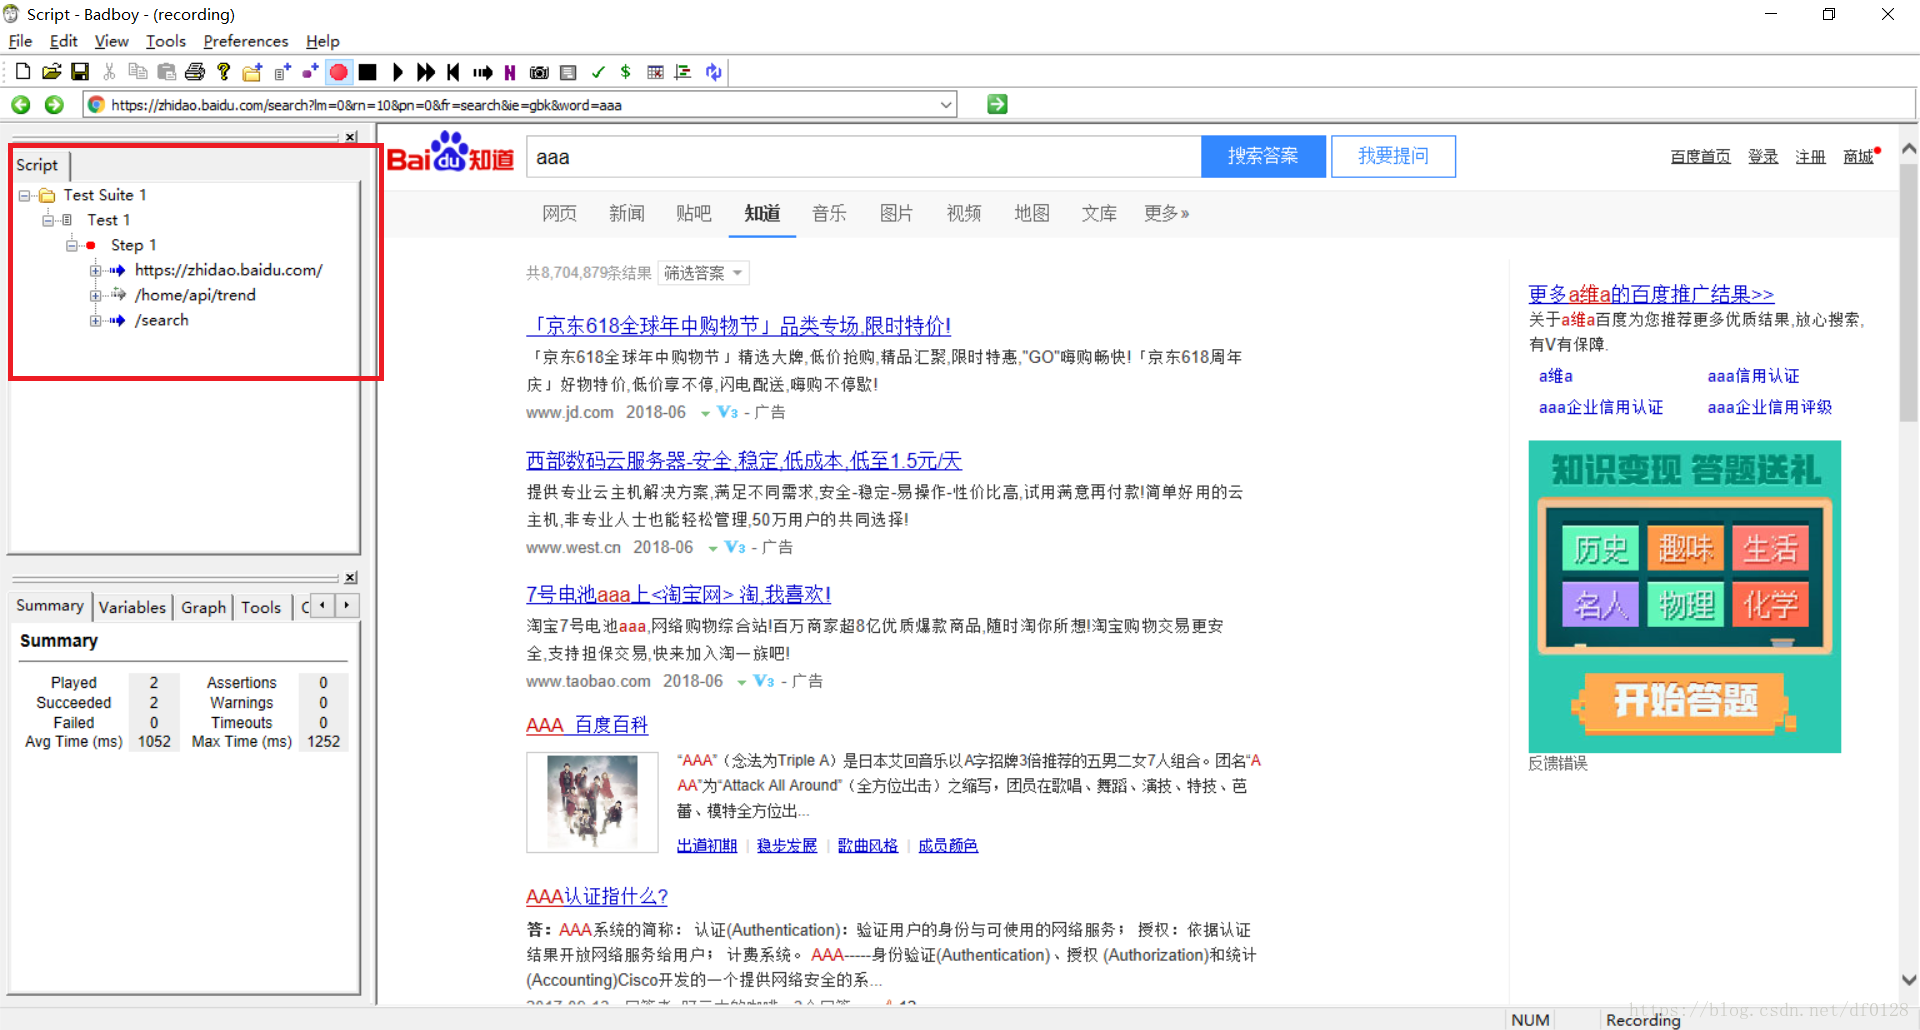Close the Summary panel with its X
Screen dimensions: 1920x1030
pos(351,578)
